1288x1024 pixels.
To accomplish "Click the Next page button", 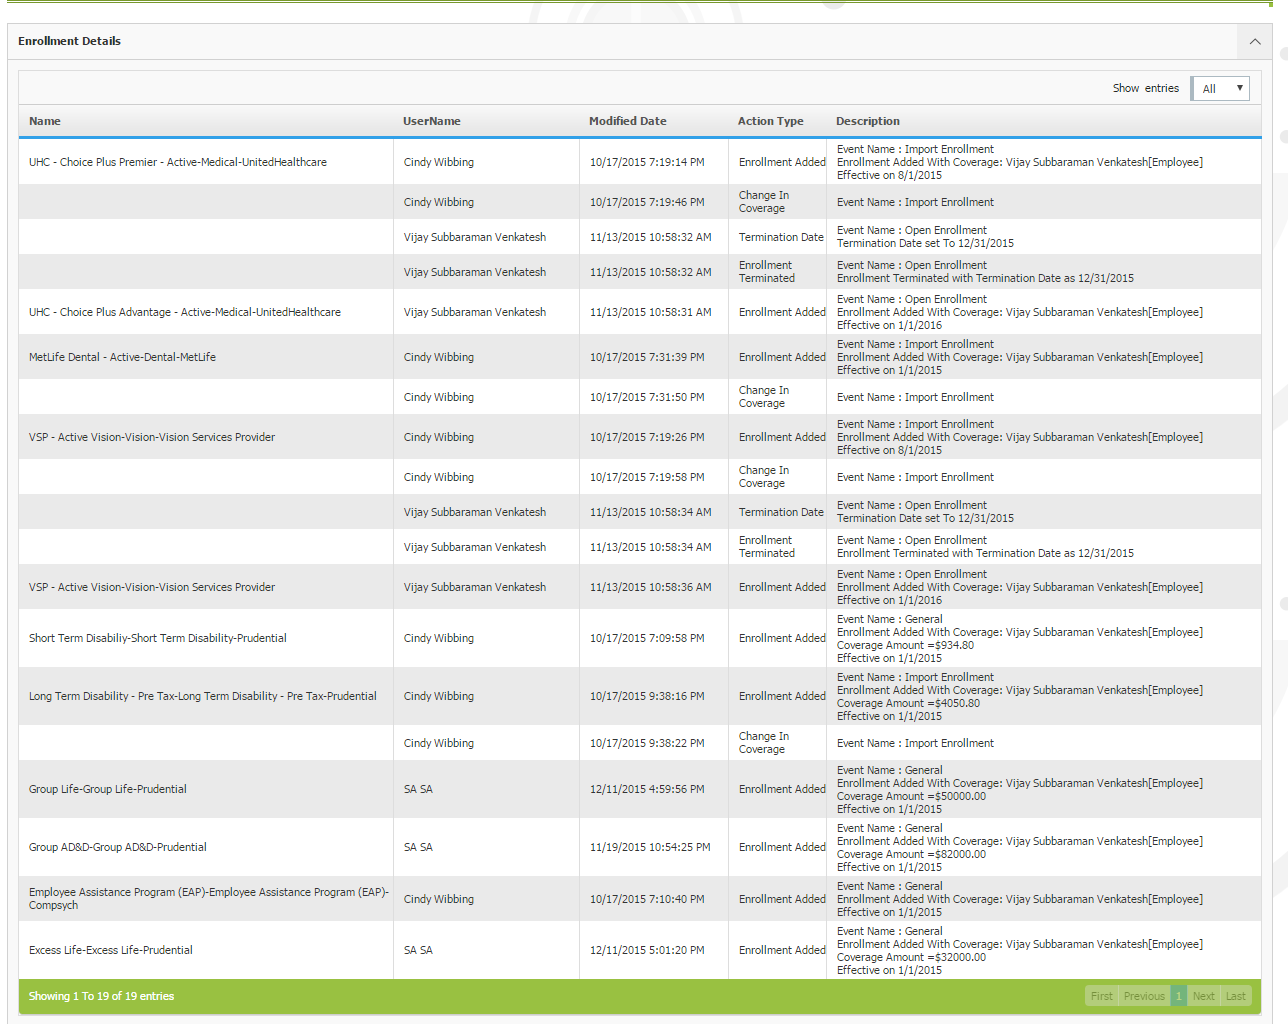I will tap(1203, 996).
